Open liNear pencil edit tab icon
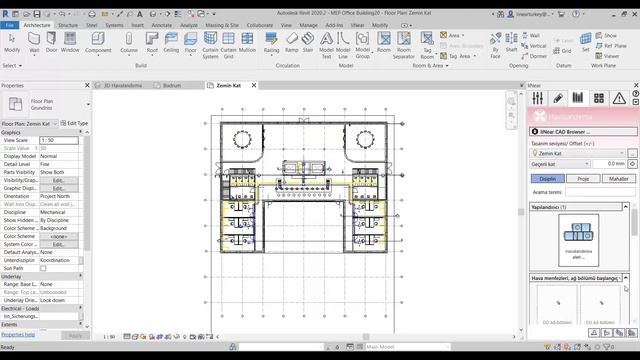640x360 pixels. tap(558, 98)
